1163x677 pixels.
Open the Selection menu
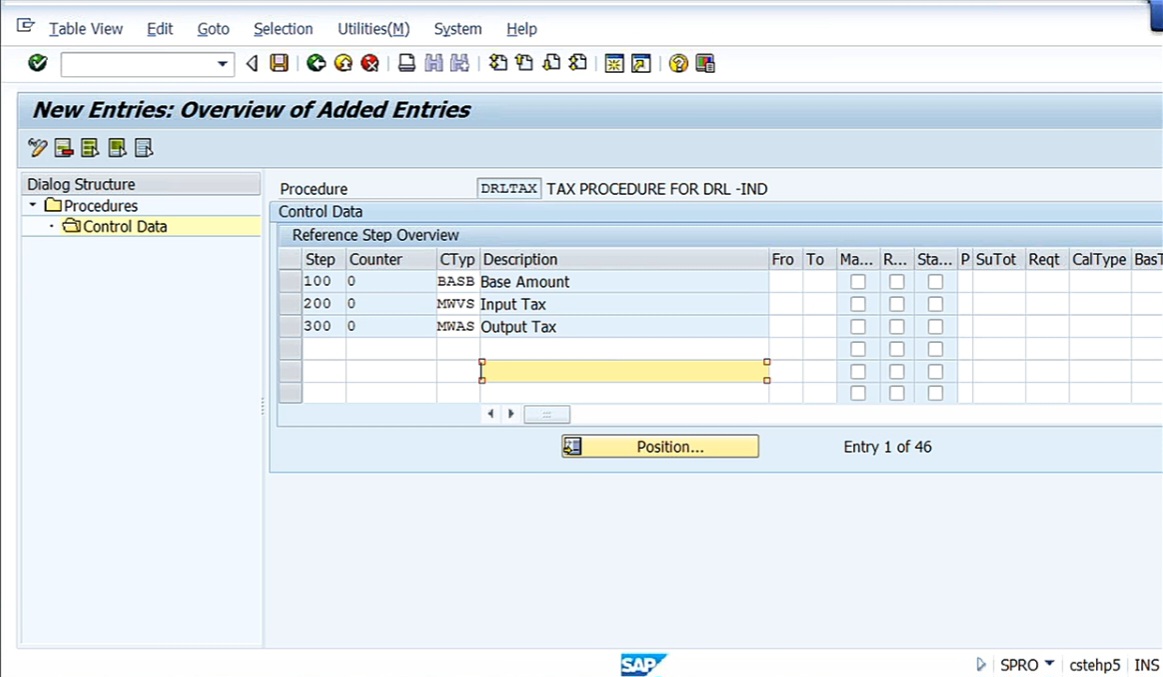(283, 29)
